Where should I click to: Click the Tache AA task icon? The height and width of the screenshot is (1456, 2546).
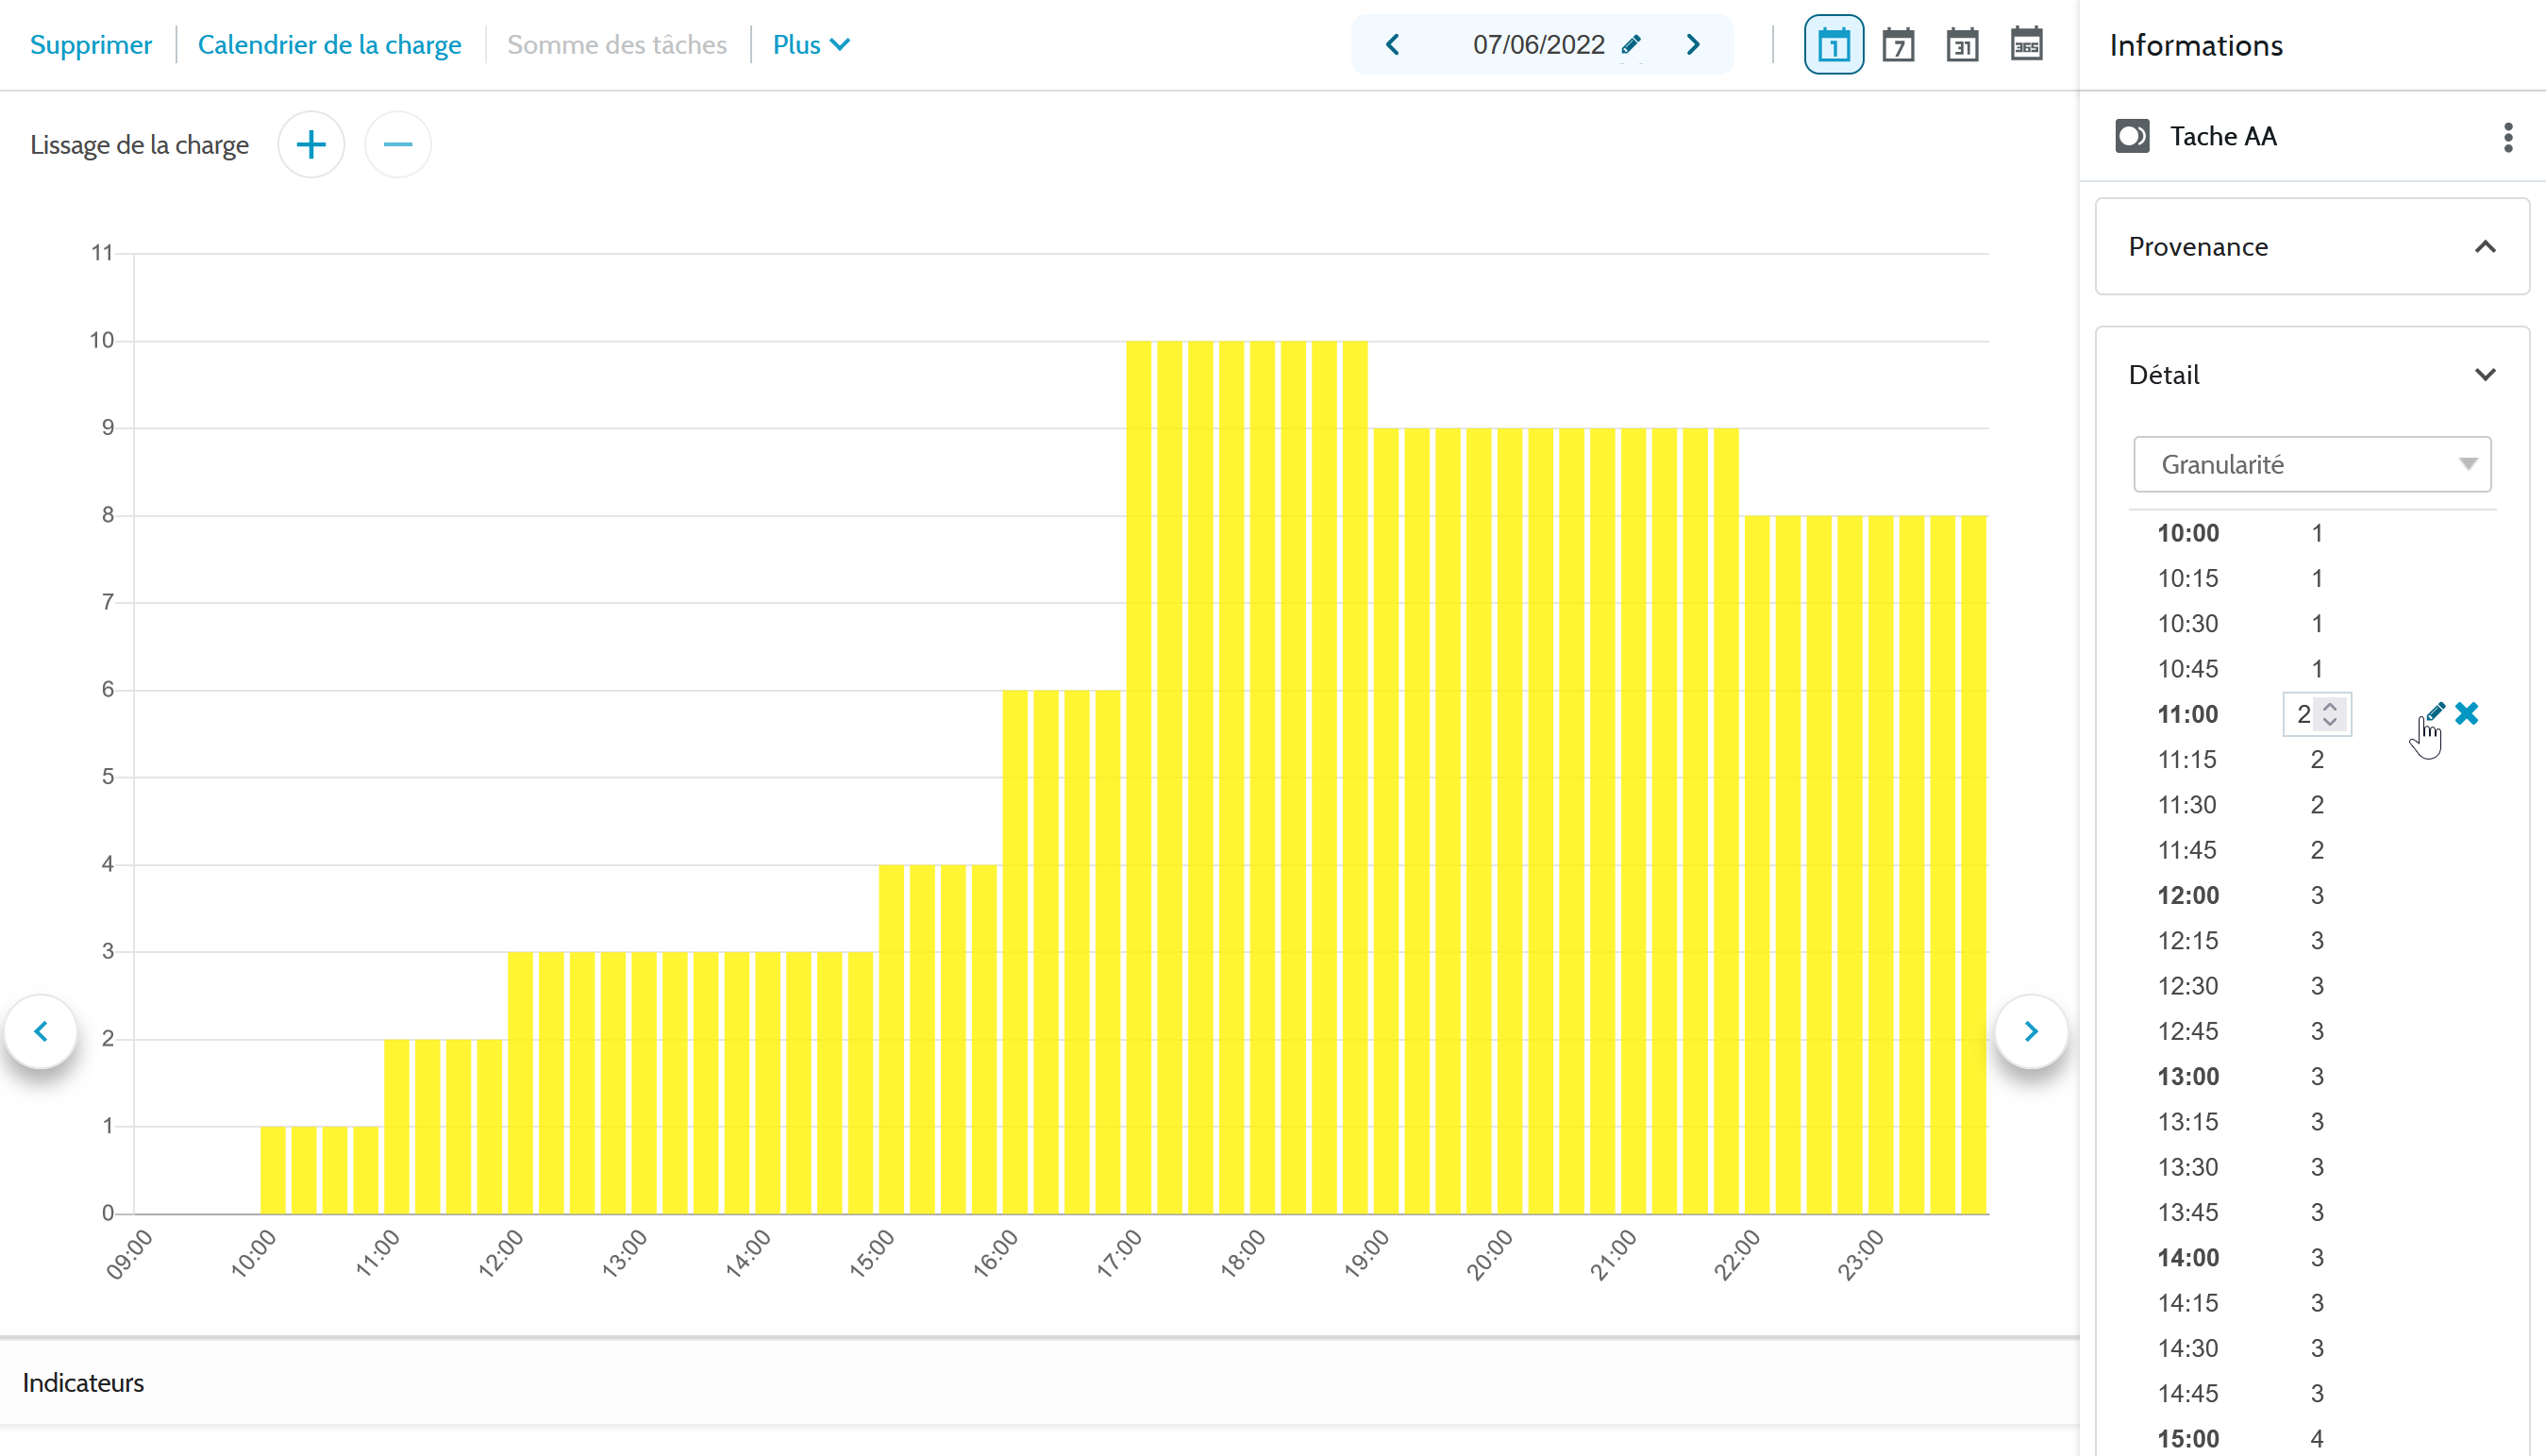(x=2132, y=136)
